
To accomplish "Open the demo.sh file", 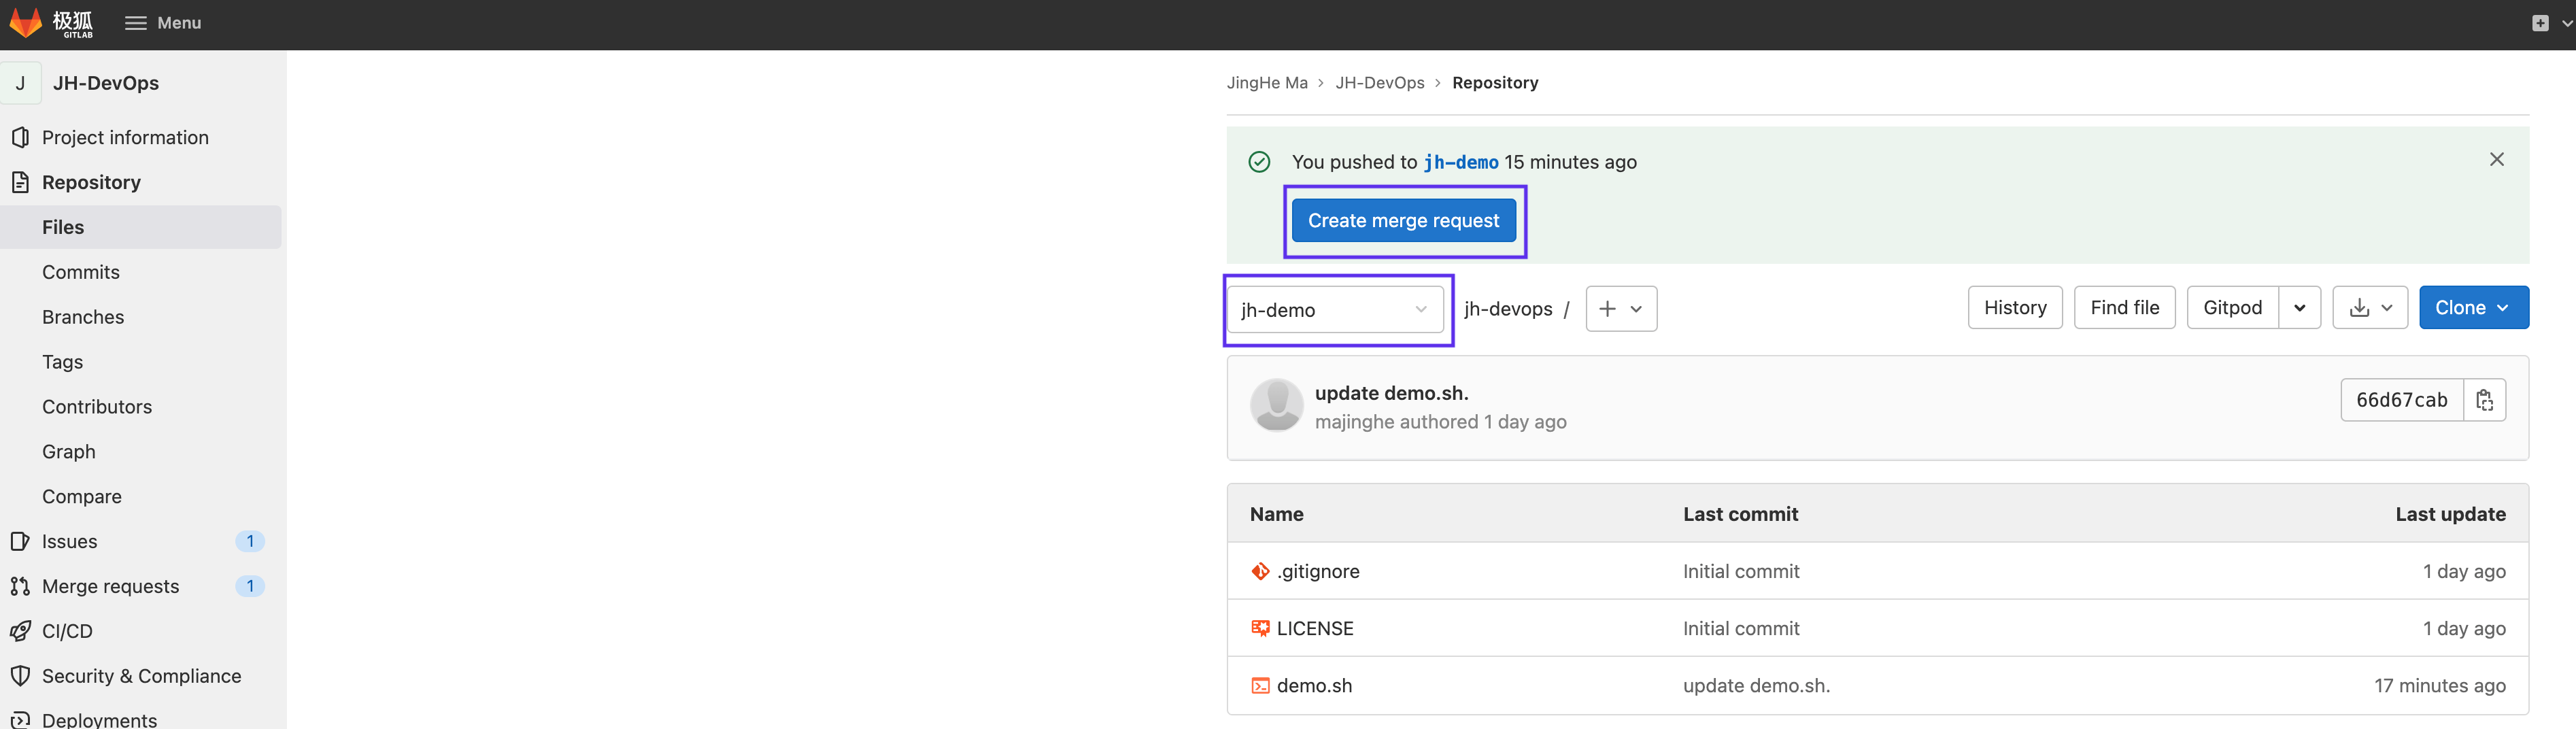I will point(1314,686).
